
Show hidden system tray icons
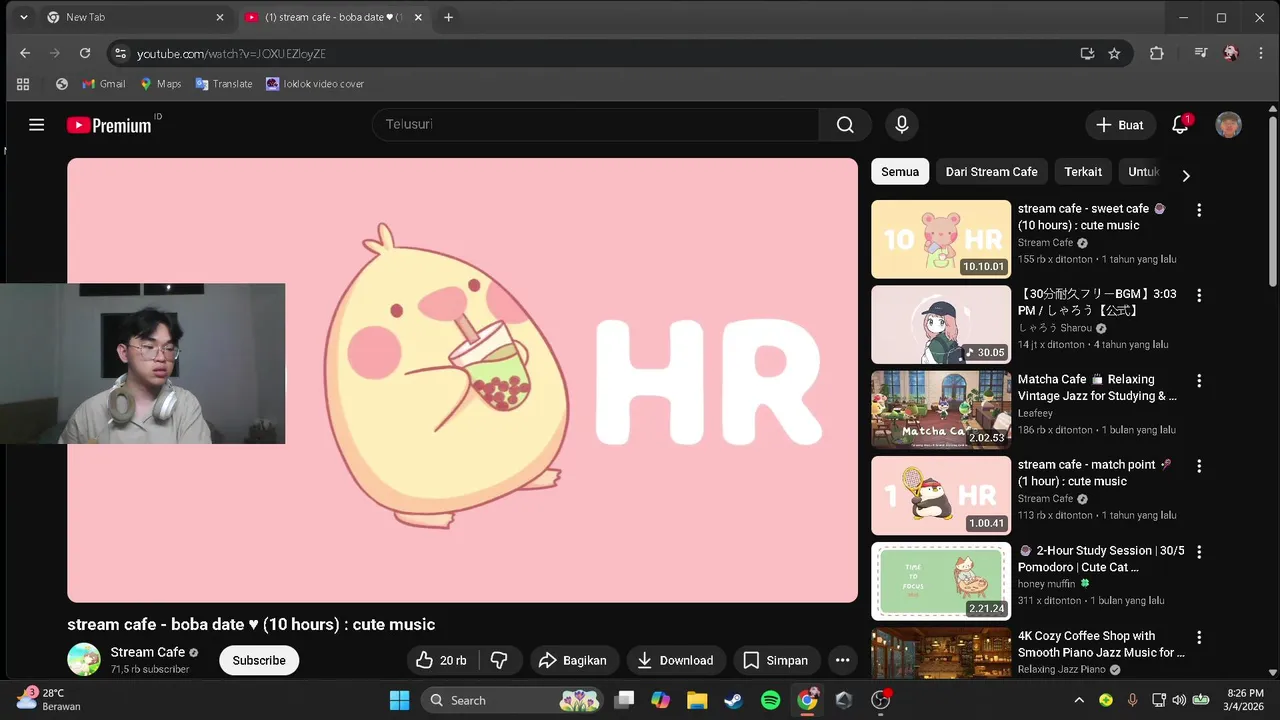1078,700
